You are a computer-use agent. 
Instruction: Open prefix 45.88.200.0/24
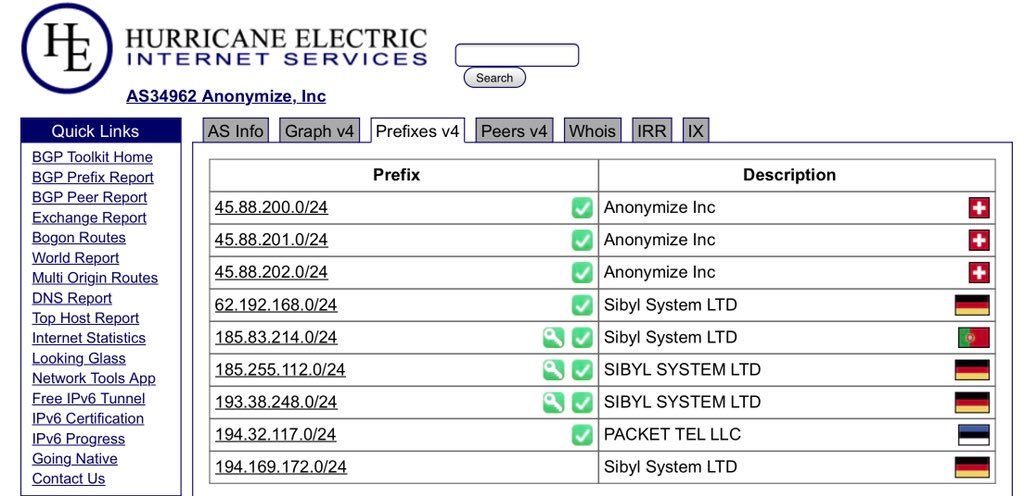point(271,208)
